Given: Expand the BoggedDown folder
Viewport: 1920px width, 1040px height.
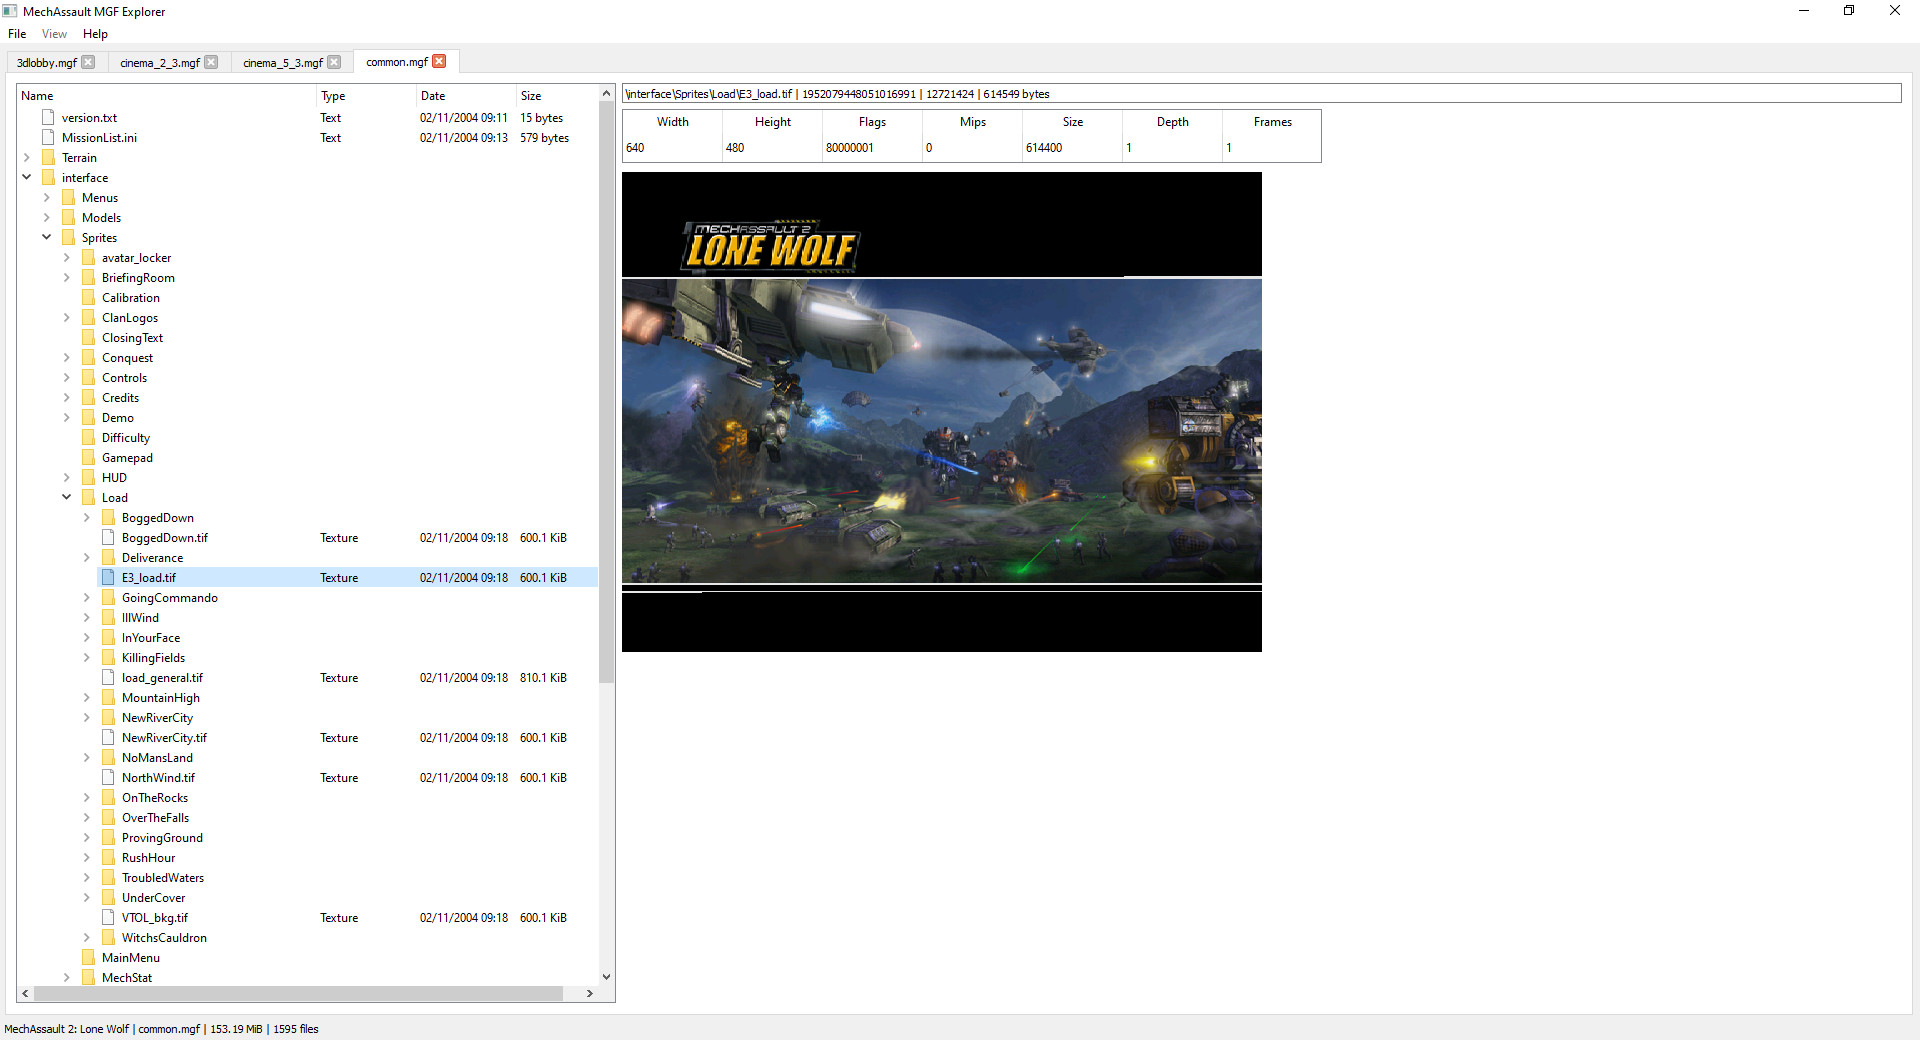Looking at the screenshot, I should click(x=87, y=518).
